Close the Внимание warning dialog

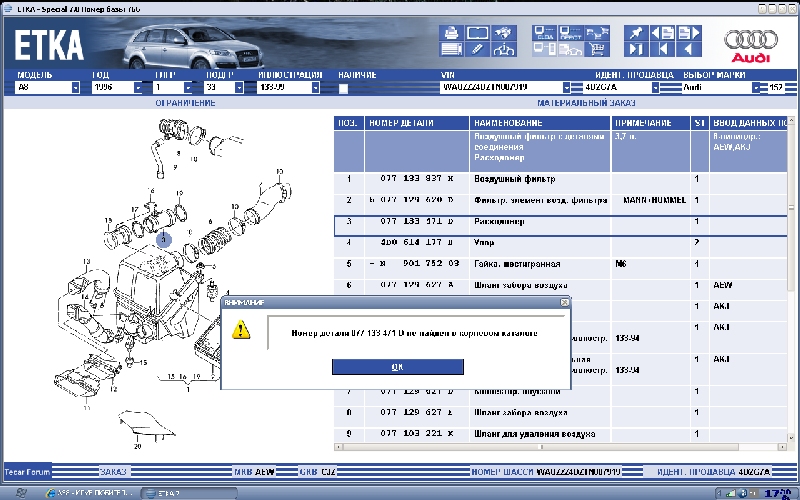click(564, 301)
